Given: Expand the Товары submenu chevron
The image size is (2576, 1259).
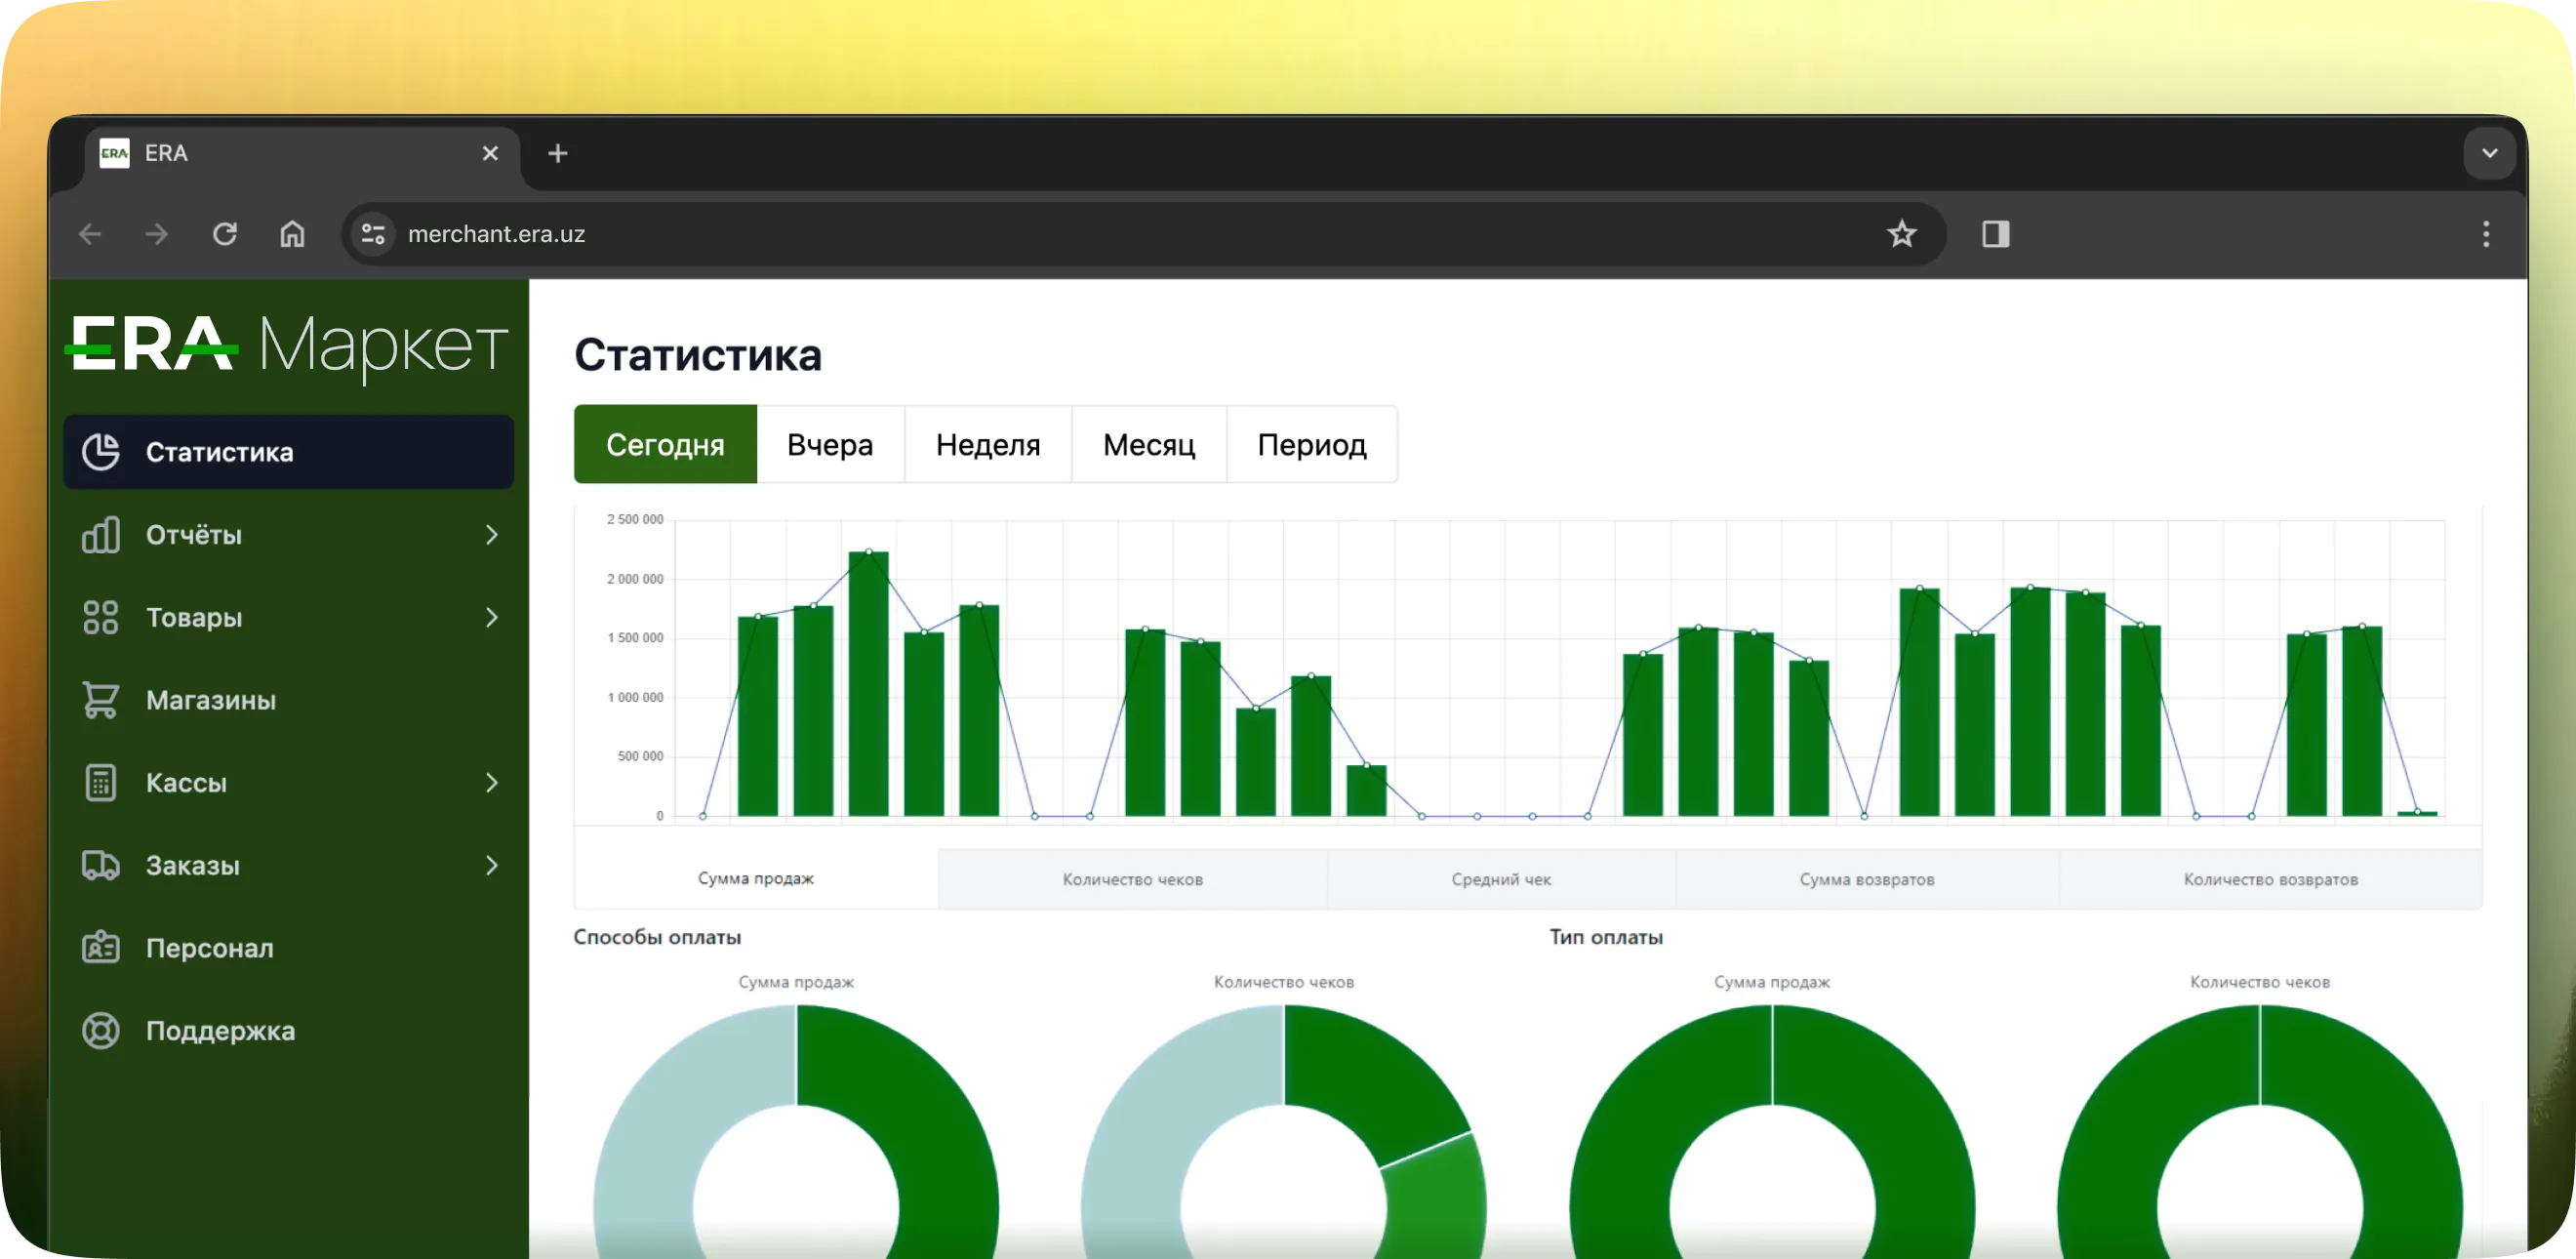Looking at the screenshot, I should (491, 617).
